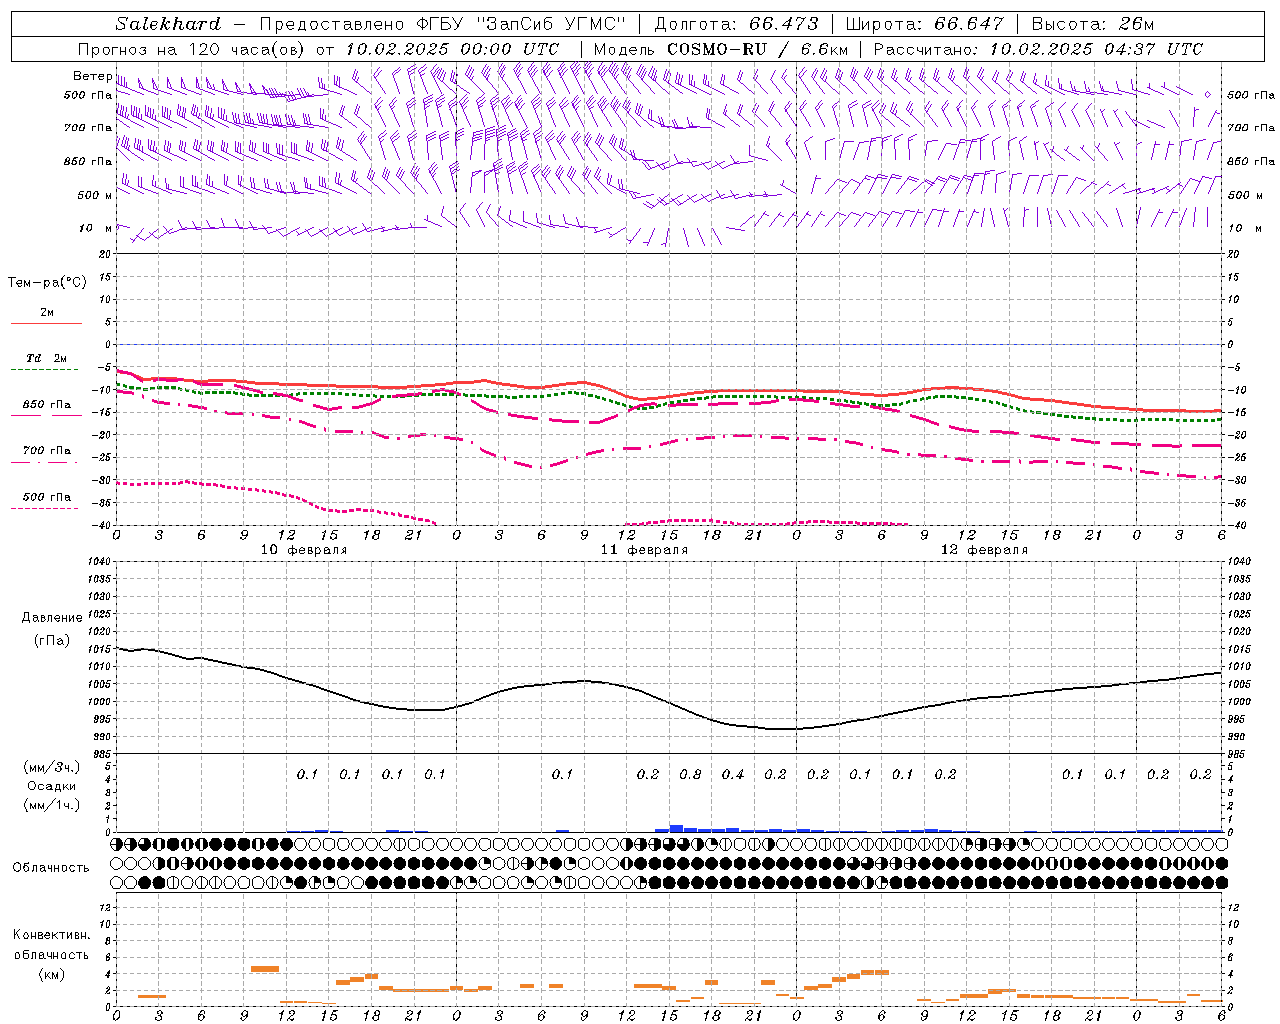Click the tallest blue precipitation bar
Viewport: 1280px width, 1024px height.
click(x=676, y=828)
